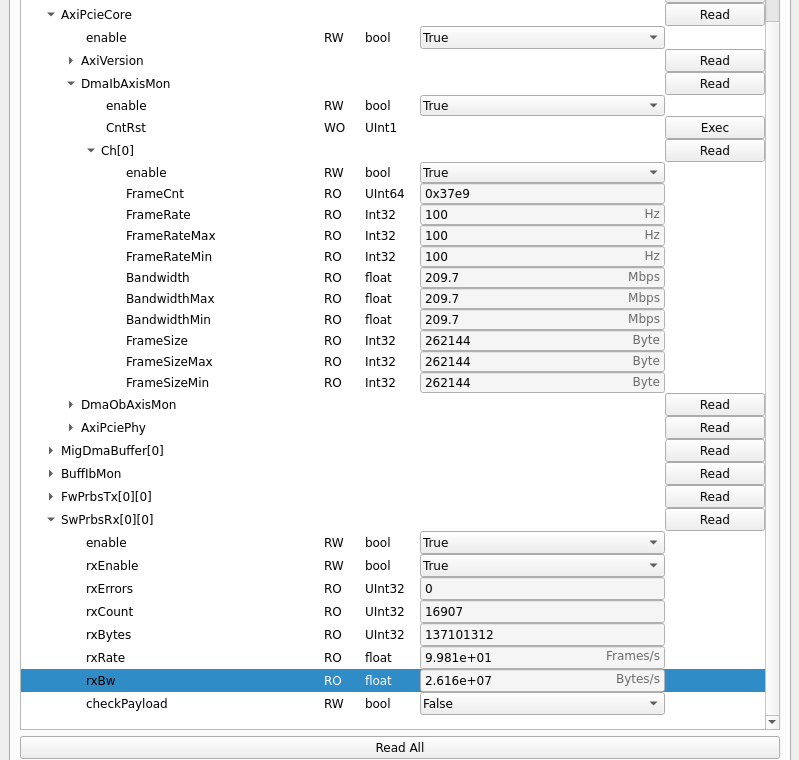The image size is (799, 760).
Task: Collapse the DmaIbAxisMon node
Action: [x=71, y=84]
